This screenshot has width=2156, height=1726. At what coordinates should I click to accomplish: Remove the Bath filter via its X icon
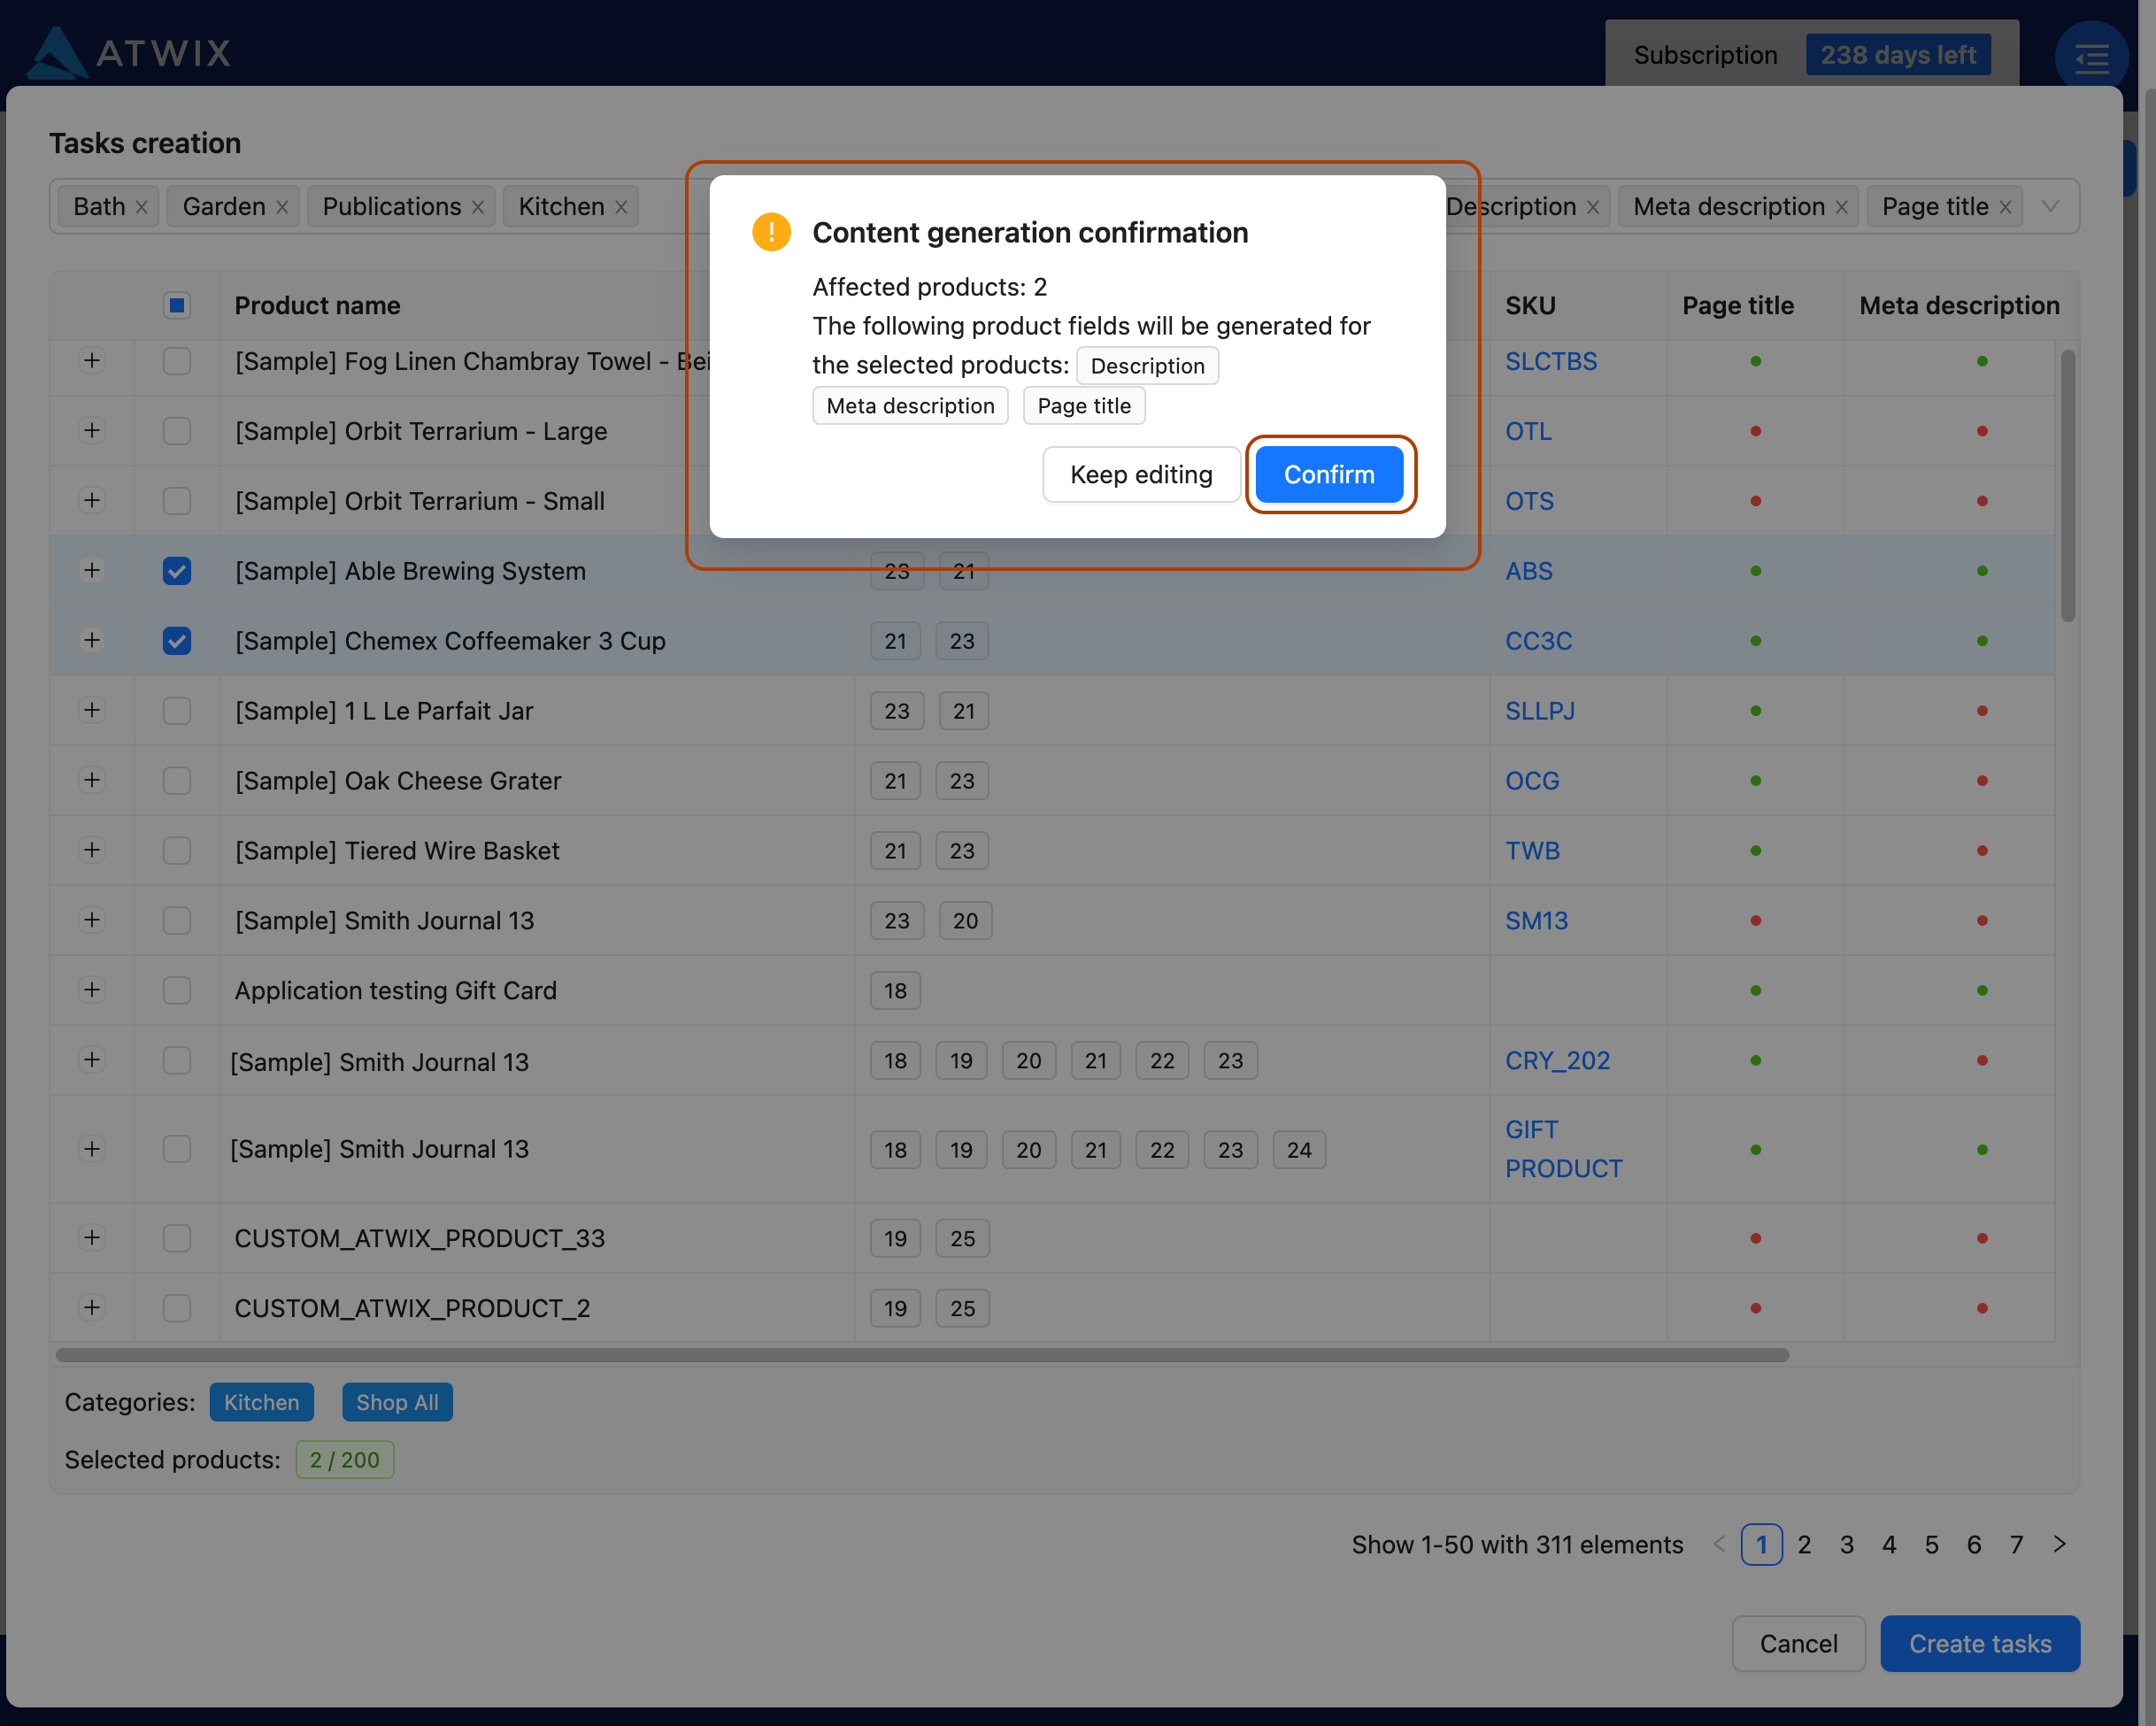point(142,206)
